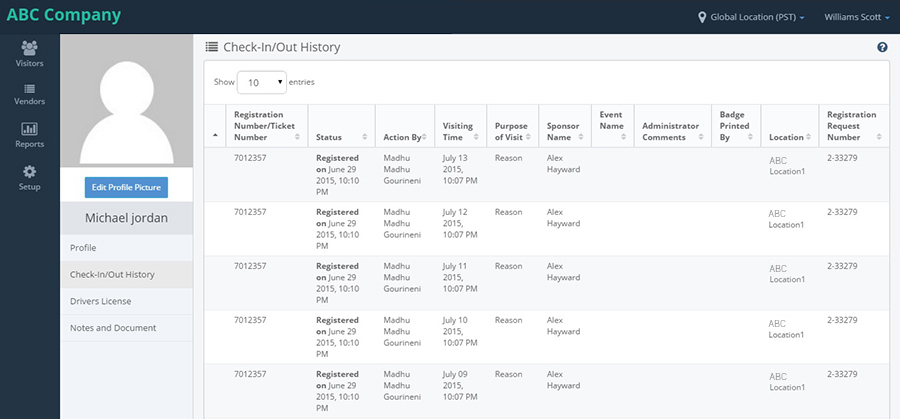Click the help question mark icon
The image size is (900, 419).
tap(882, 48)
